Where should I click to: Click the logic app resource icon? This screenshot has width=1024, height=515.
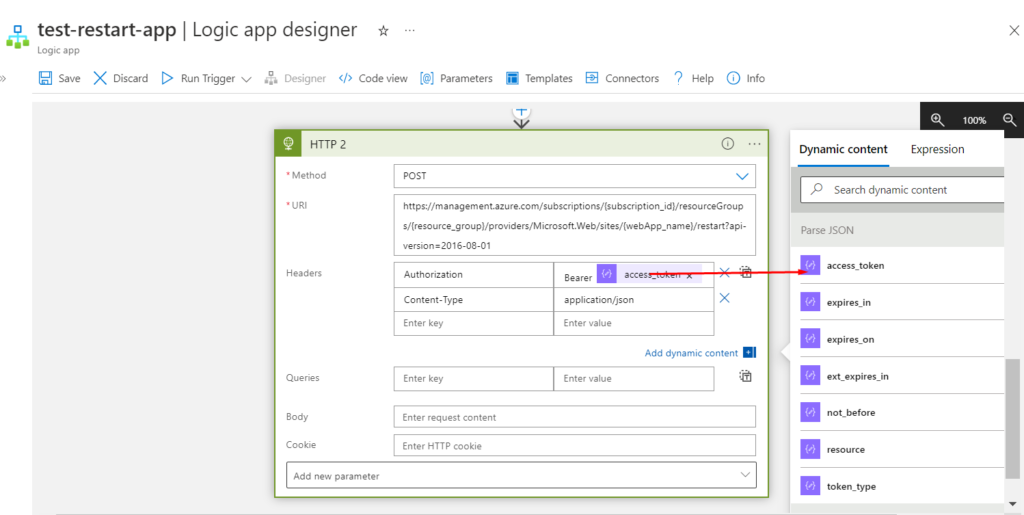18,37
